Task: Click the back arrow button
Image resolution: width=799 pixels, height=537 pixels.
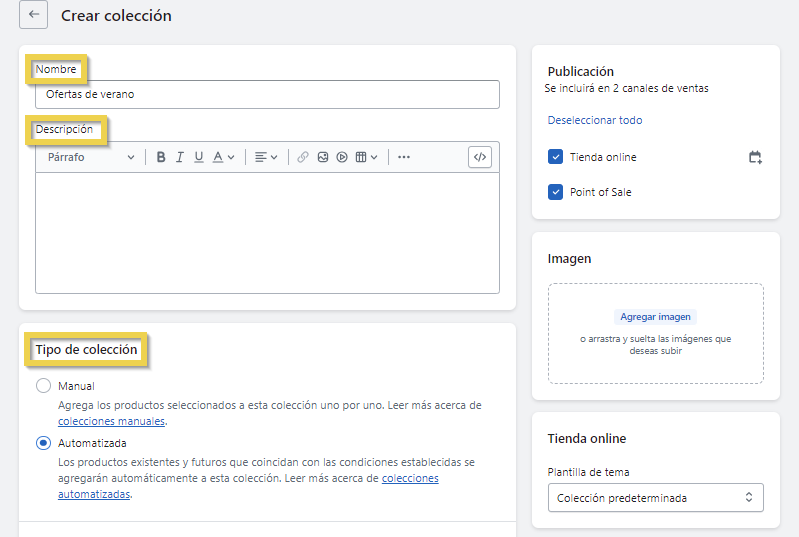Action: tap(33, 15)
